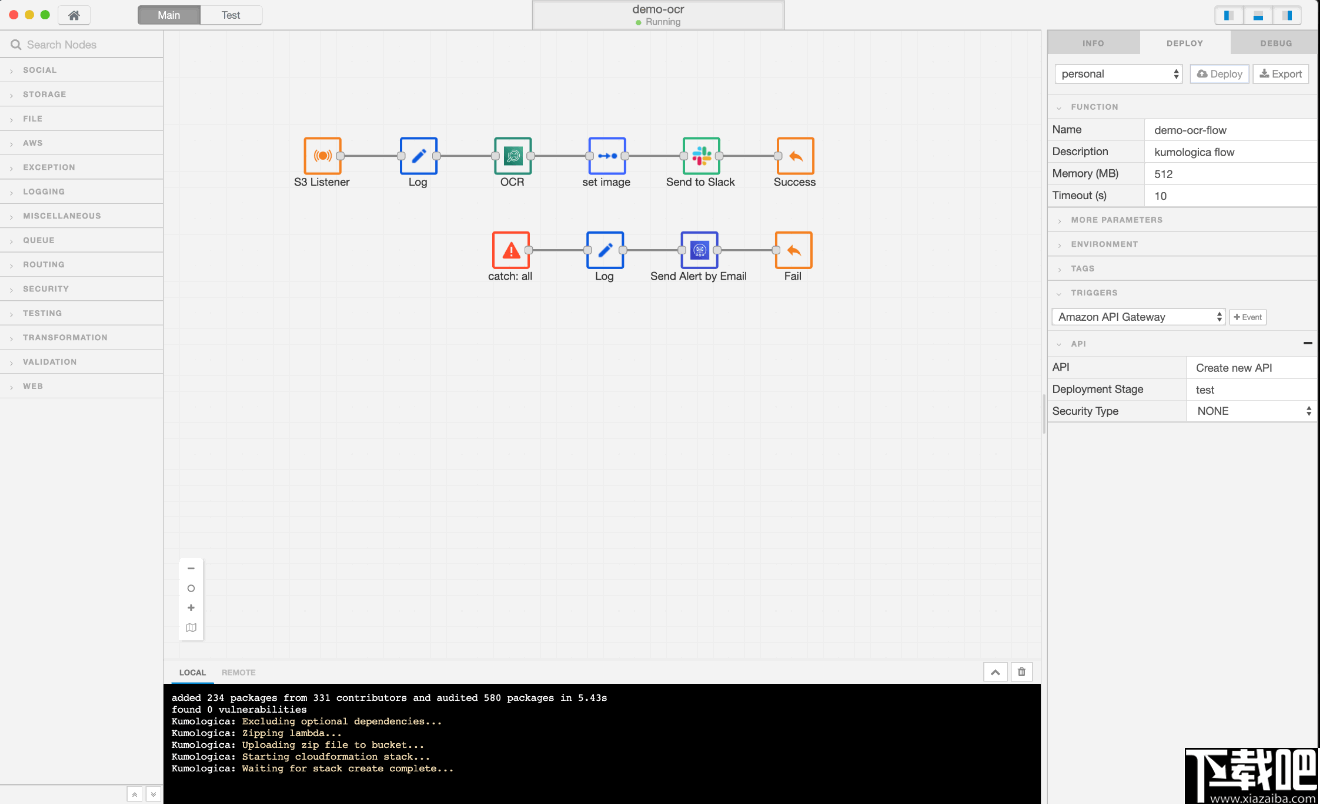
Task: Click the Deploy button
Action: tap(1219, 74)
